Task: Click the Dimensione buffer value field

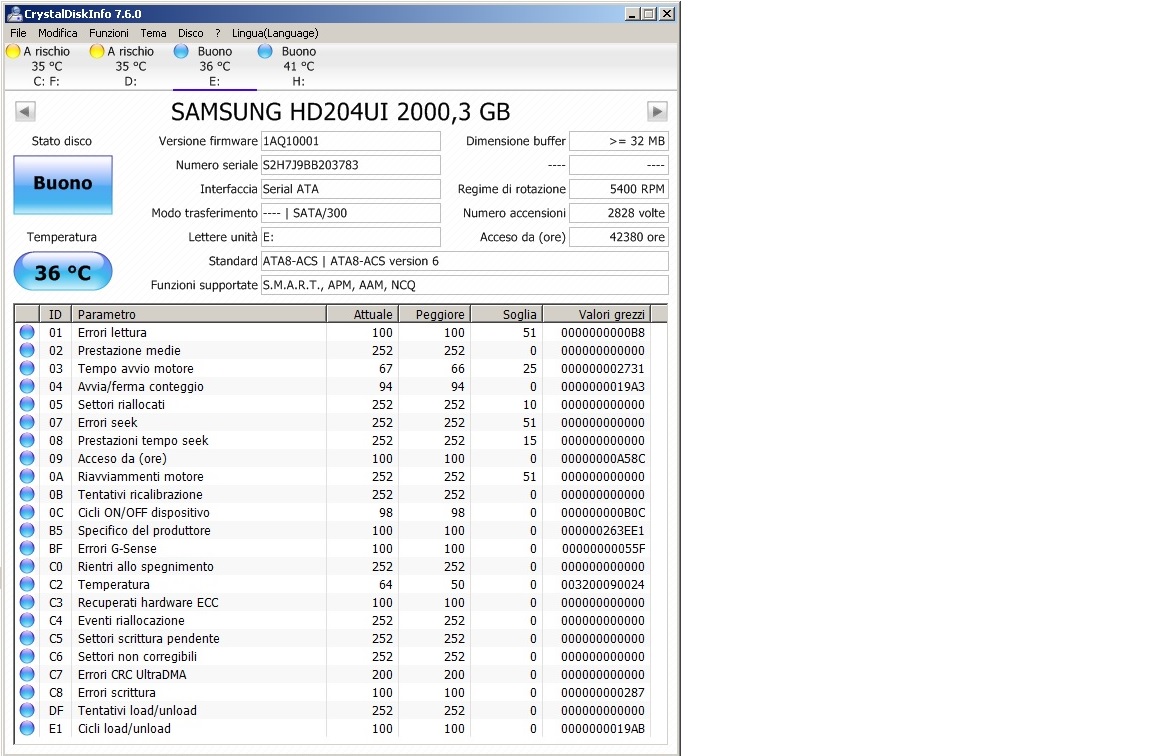Action: pyautogui.click(x=619, y=141)
